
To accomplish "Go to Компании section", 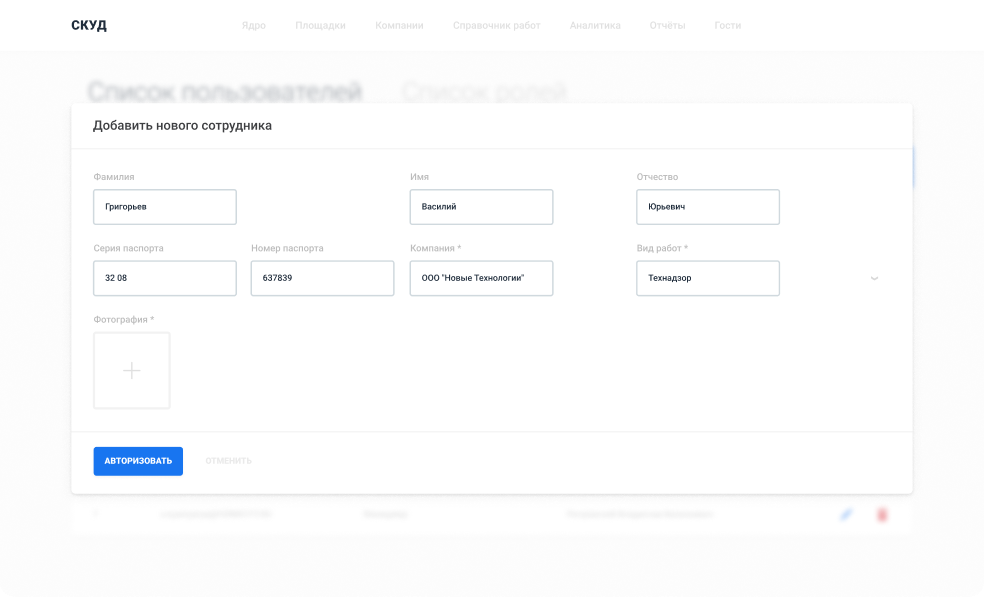I will coord(399,26).
